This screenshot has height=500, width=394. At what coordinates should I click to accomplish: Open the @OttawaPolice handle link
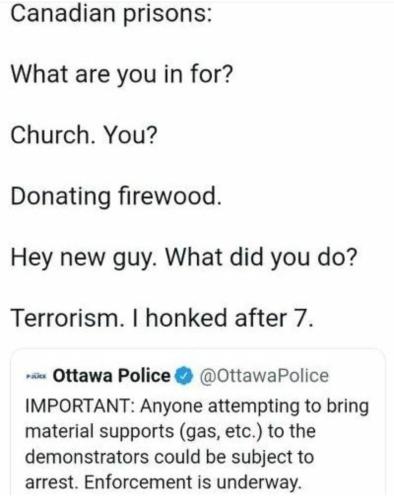(264, 376)
